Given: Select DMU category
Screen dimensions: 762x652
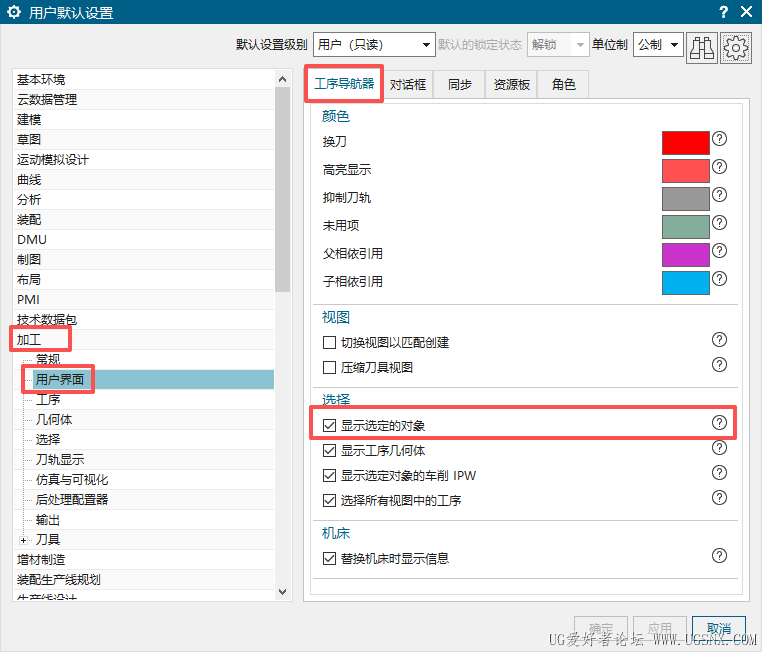Looking at the screenshot, I should pyautogui.click(x=144, y=240).
